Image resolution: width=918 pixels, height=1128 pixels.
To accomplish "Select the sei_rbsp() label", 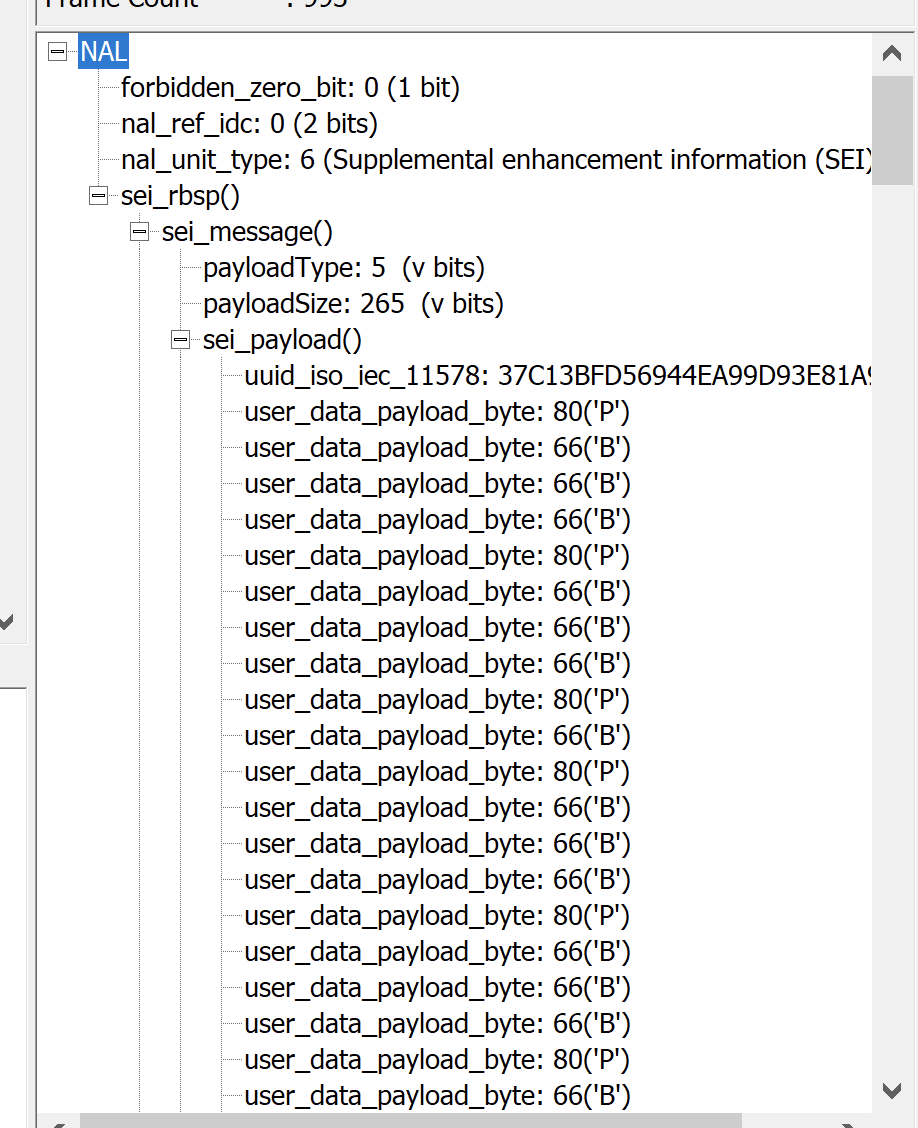I will [x=180, y=196].
